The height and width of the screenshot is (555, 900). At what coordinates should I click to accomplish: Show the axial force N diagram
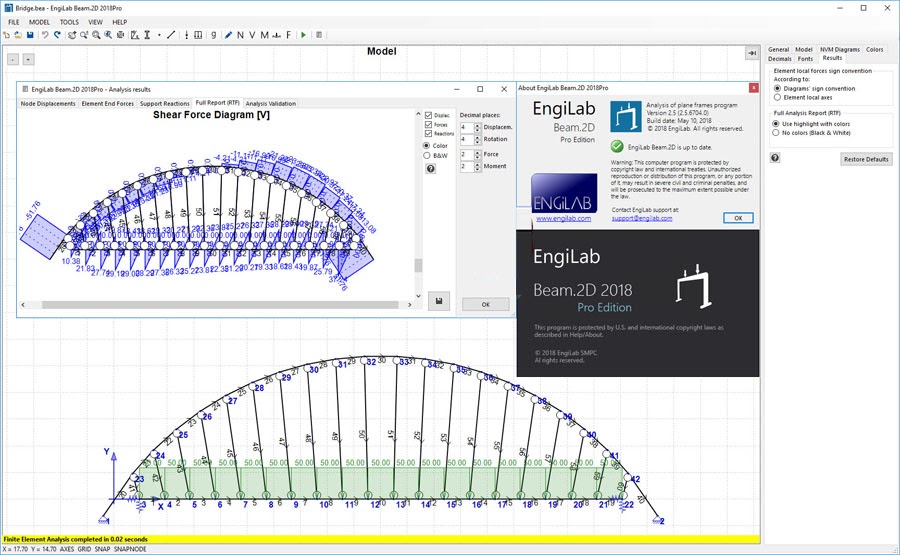(x=240, y=35)
